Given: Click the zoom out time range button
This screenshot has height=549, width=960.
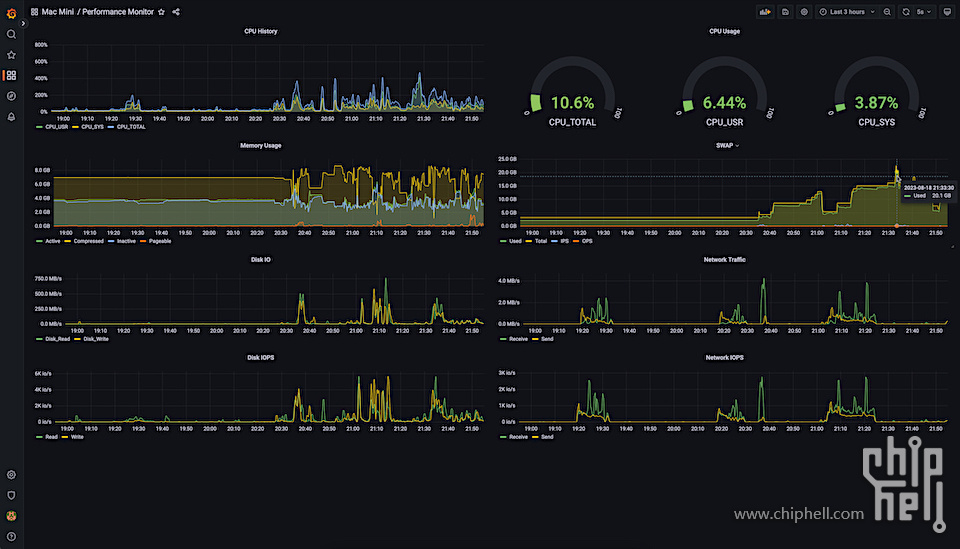Looking at the screenshot, I should pos(887,12).
